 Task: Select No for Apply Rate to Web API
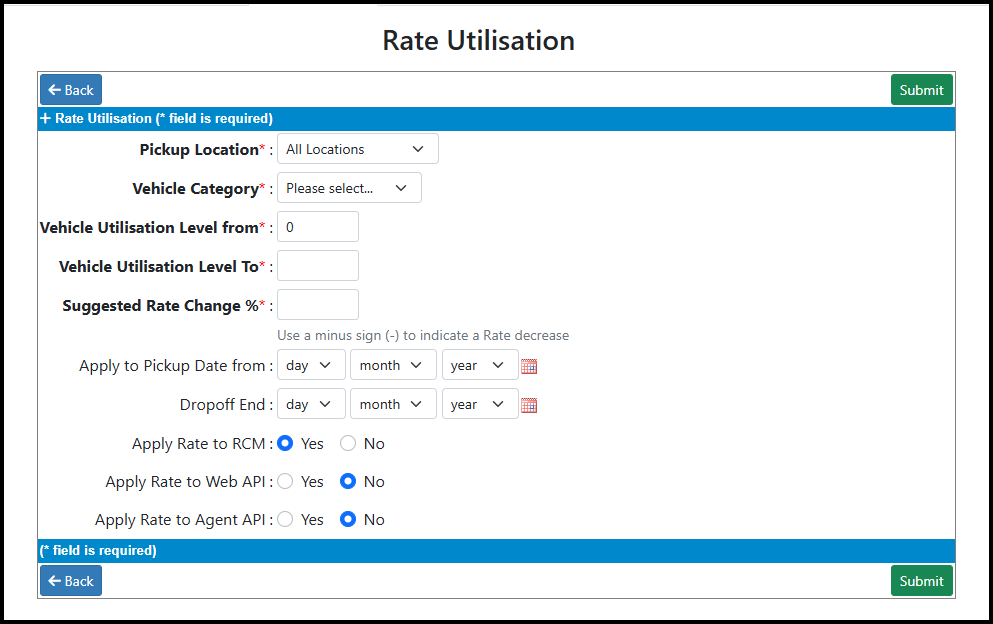pos(348,481)
